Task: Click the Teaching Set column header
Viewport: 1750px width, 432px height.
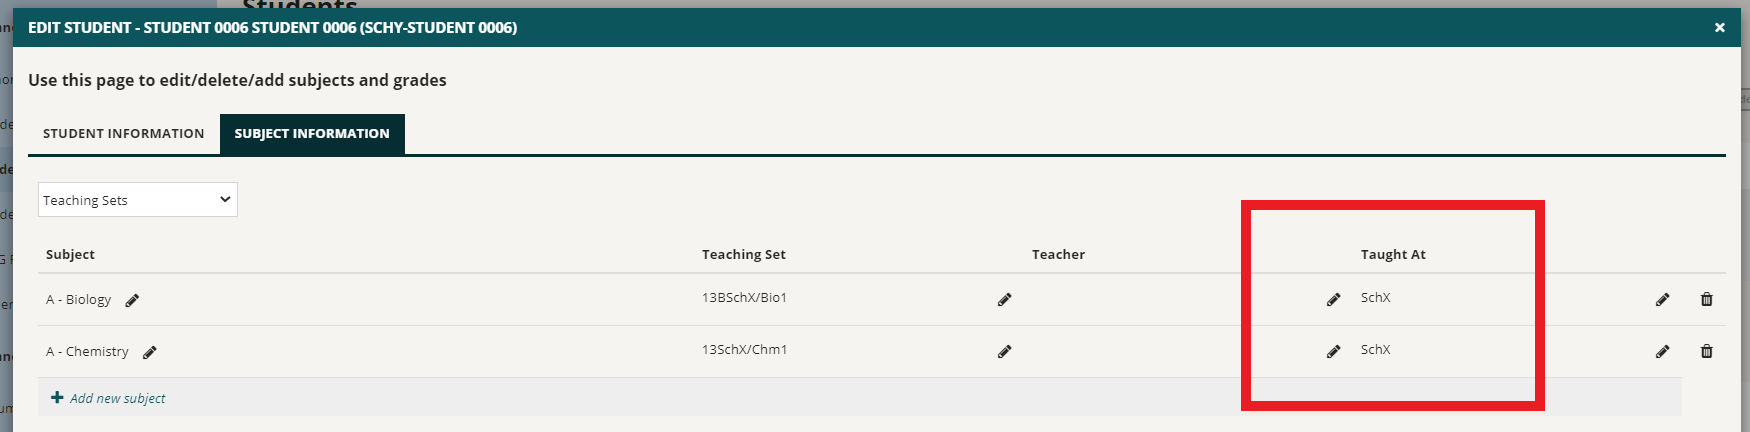Action: [744, 254]
